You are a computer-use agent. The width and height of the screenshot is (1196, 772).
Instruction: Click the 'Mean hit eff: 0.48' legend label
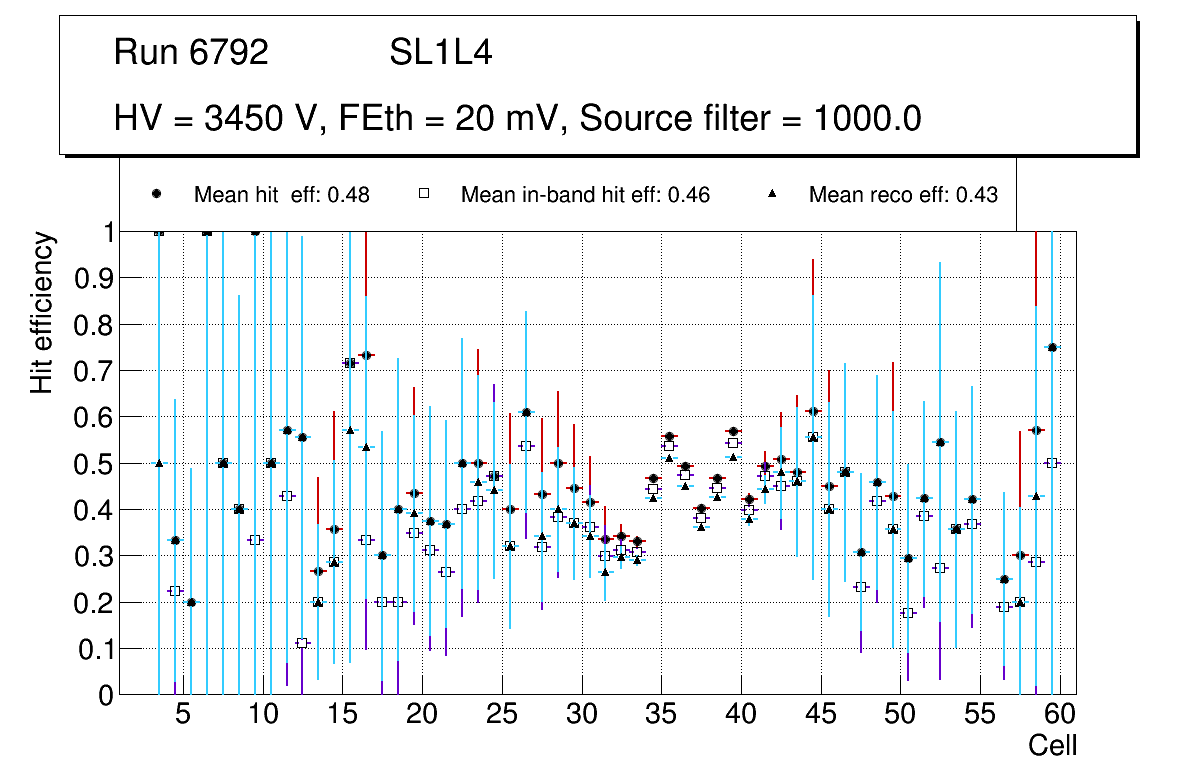[281, 195]
